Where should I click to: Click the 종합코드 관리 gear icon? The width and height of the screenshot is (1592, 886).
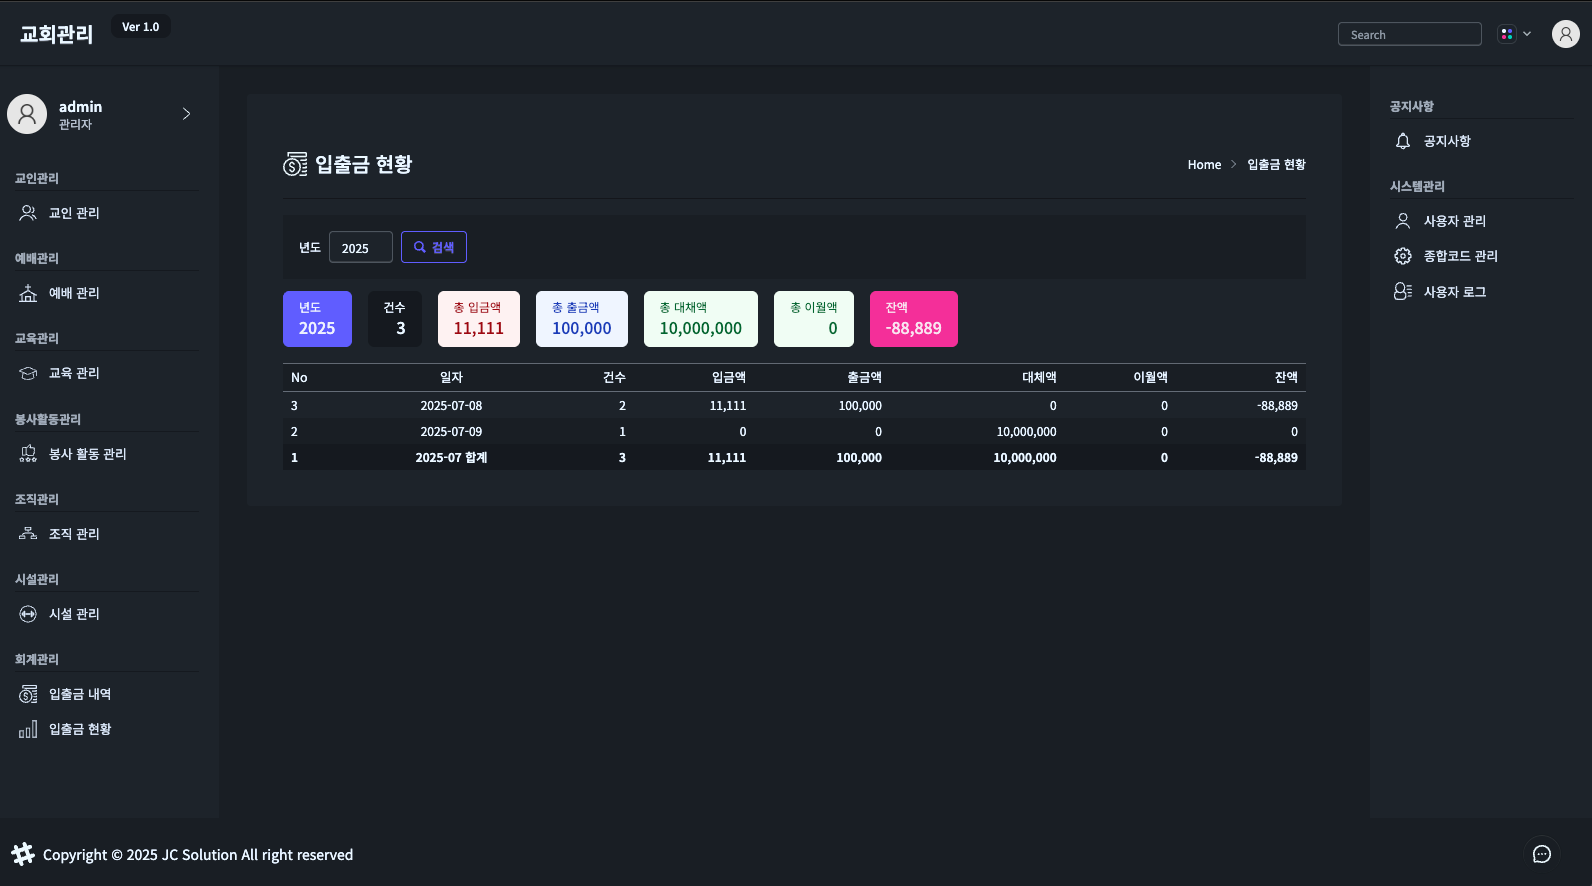[1403, 256]
